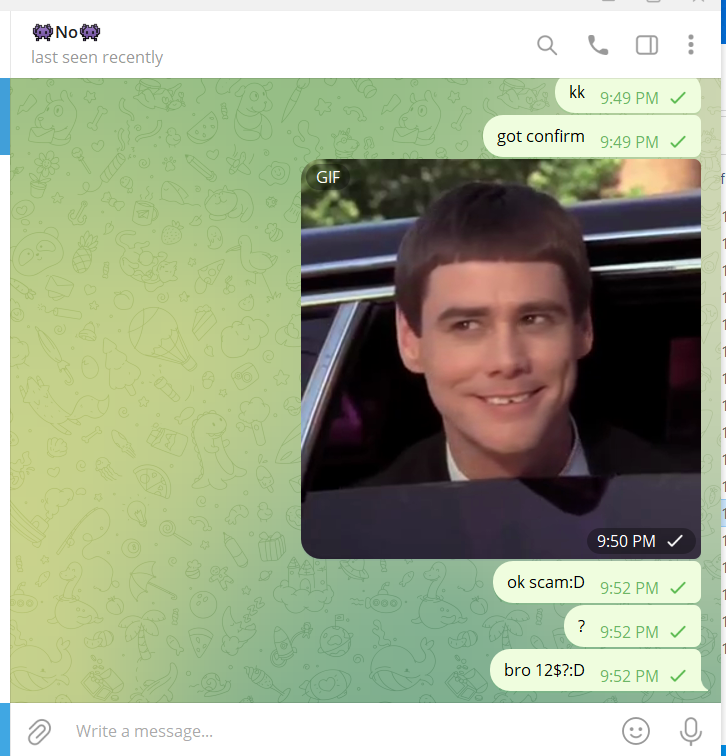Viewport: 726px width, 756px height.
Task: Click the check mark on 'got confirm'
Action: (x=678, y=142)
